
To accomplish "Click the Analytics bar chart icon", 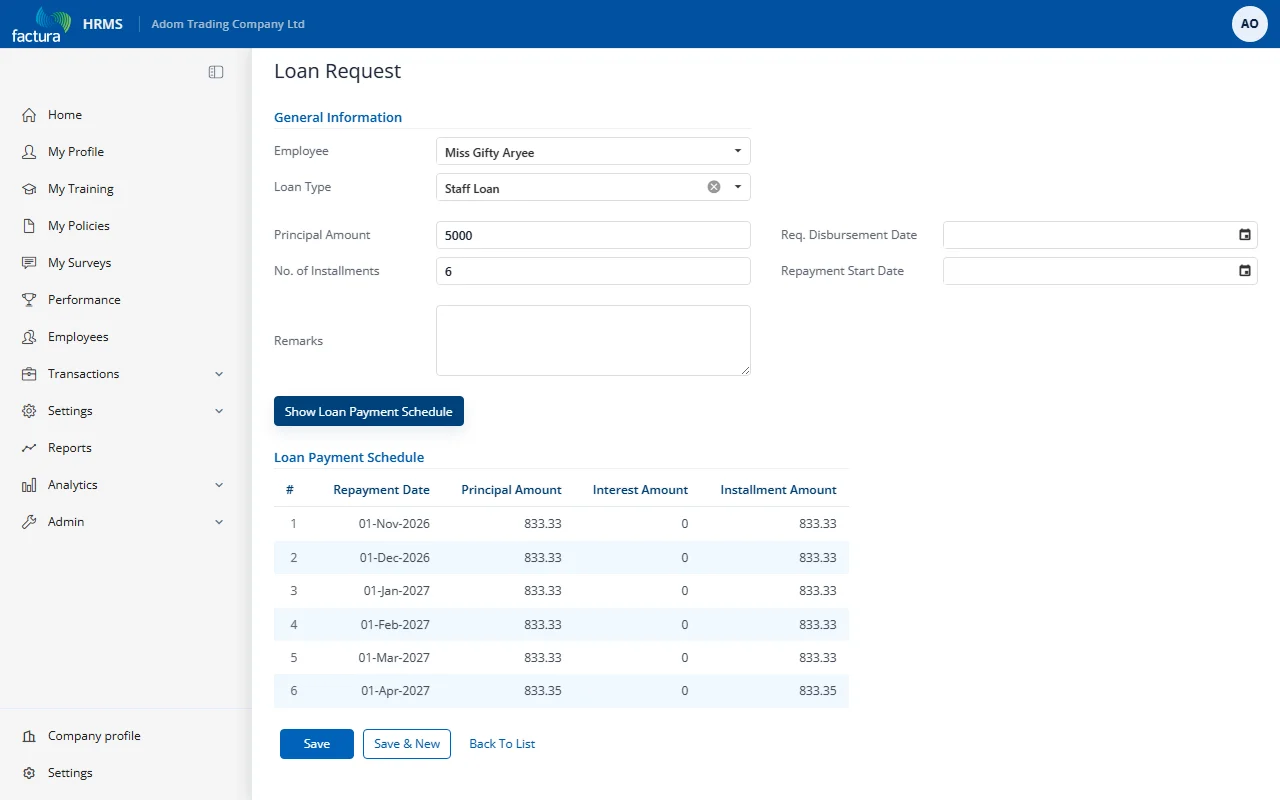I will (29, 485).
